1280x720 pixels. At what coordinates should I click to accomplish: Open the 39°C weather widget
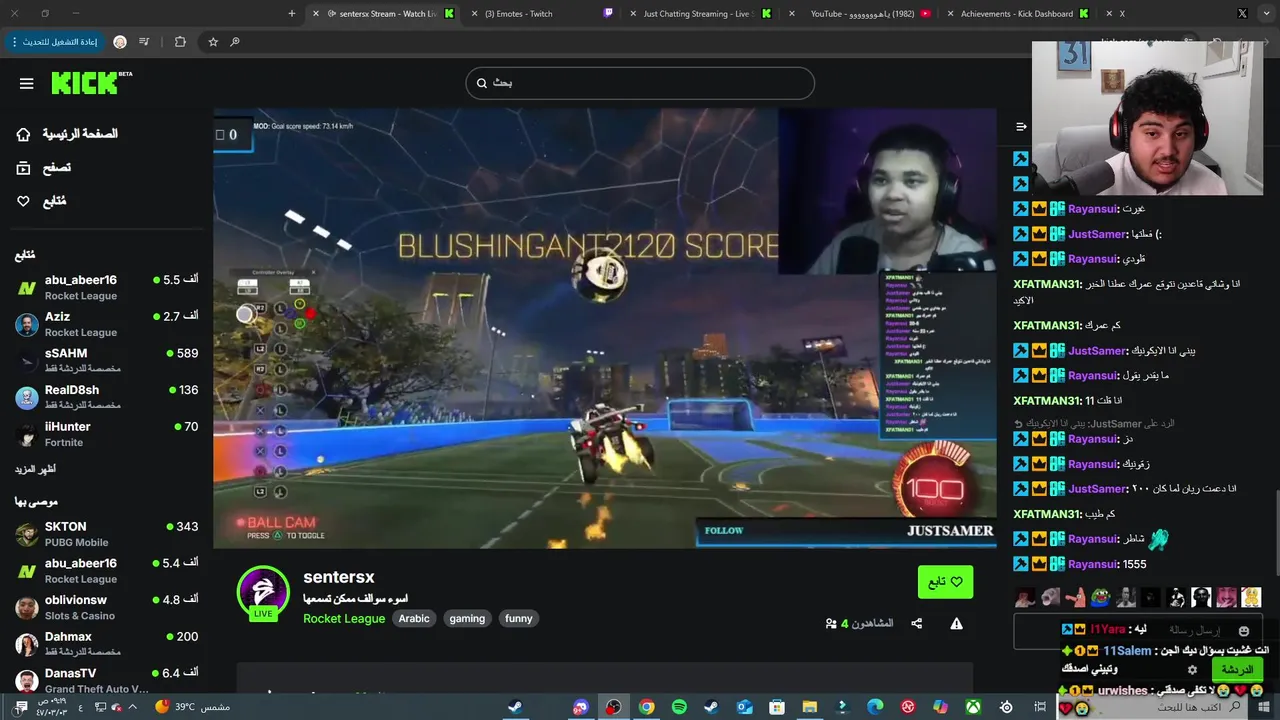[x=192, y=707]
